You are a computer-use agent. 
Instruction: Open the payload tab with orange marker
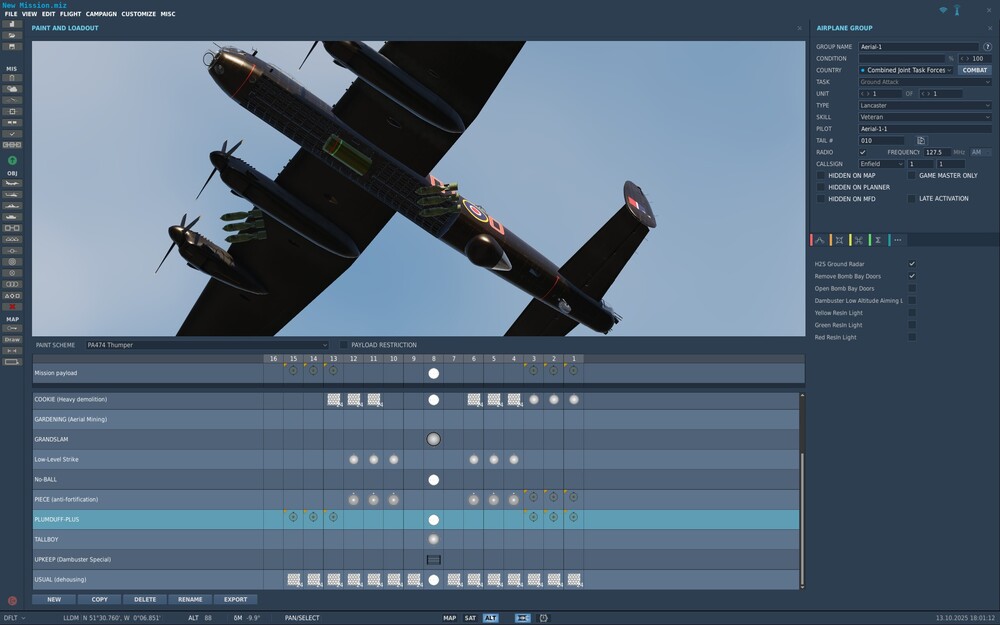[839, 240]
